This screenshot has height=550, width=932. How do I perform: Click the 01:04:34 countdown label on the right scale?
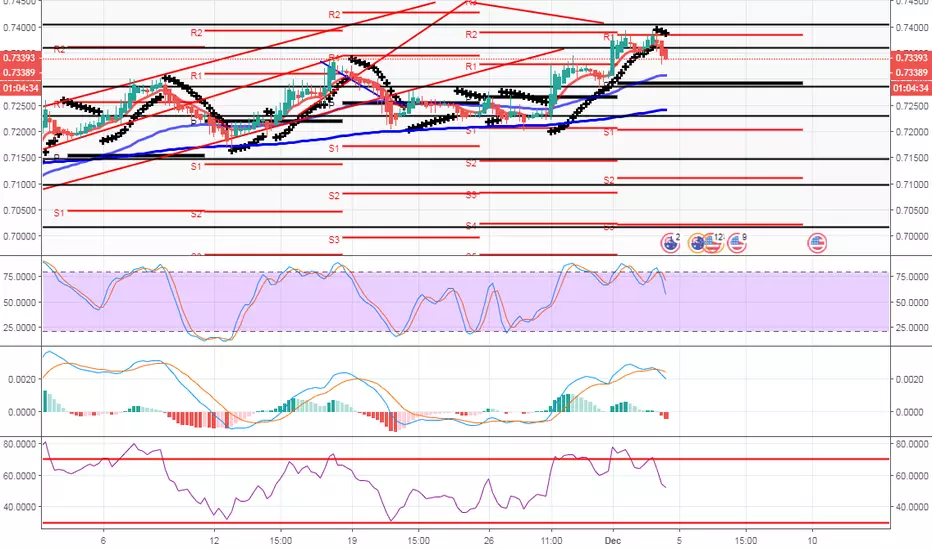click(911, 88)
